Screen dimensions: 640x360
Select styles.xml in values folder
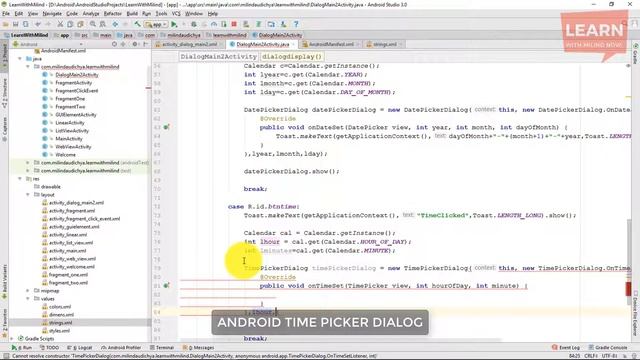pos(59,331)
